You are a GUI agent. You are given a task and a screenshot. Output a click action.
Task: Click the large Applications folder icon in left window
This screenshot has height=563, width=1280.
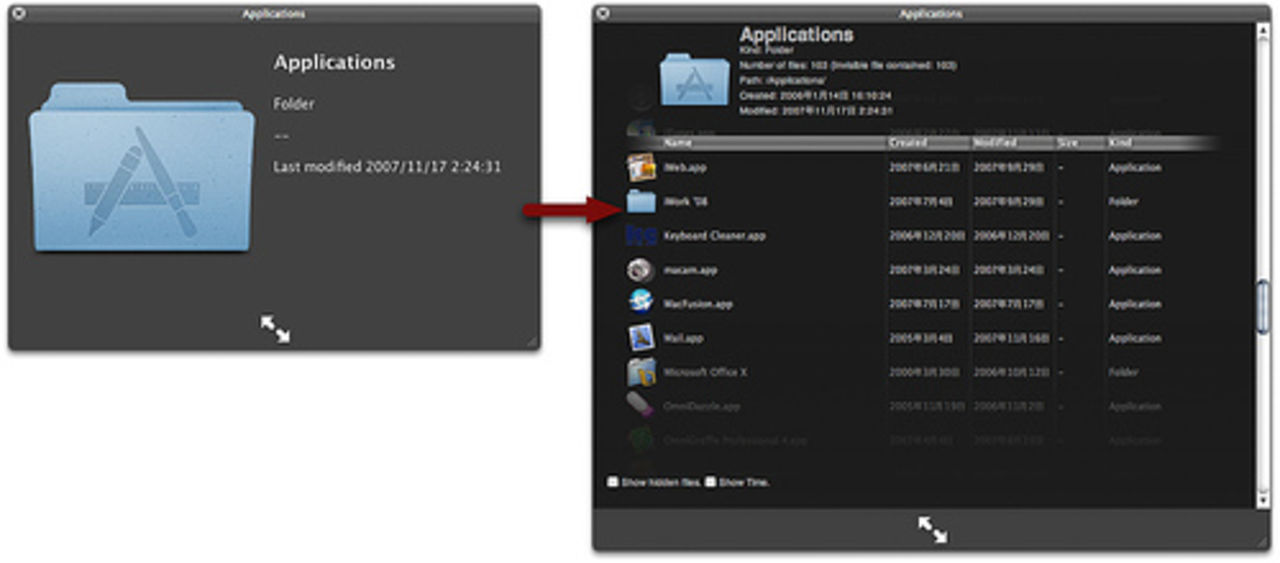141,168
